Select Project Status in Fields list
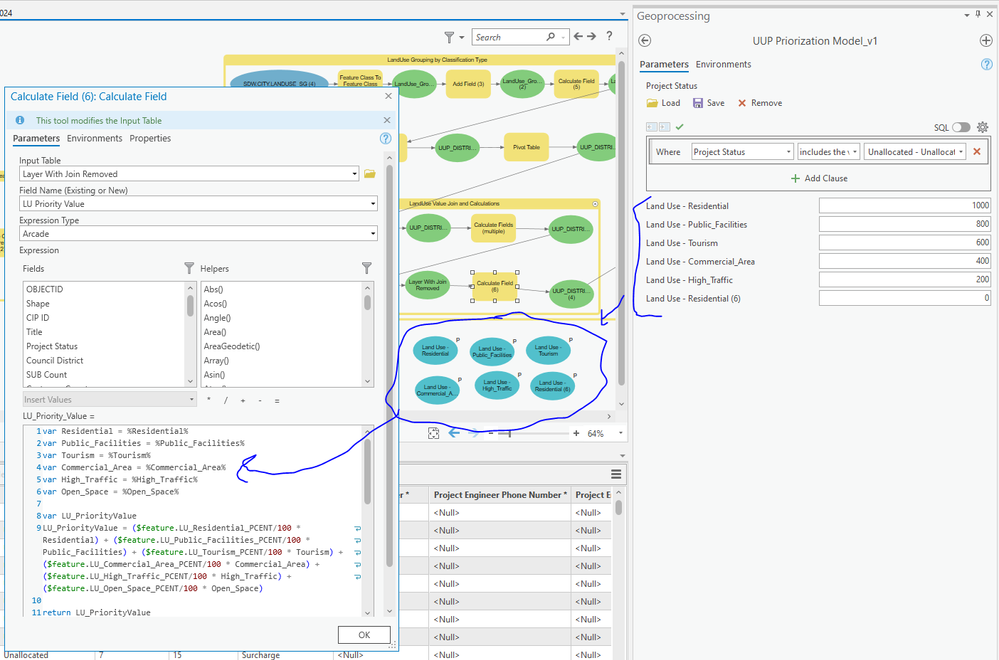Screen dimensions: 999x660 tap(52, 346)
